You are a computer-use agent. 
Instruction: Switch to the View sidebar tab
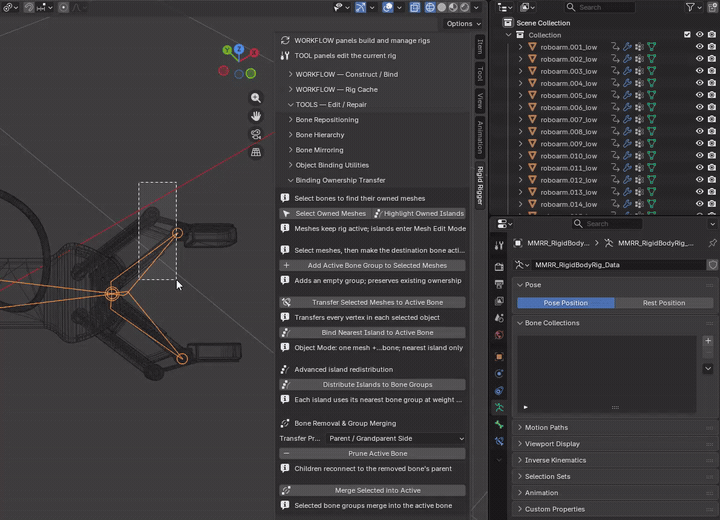(x=480, y=101)
